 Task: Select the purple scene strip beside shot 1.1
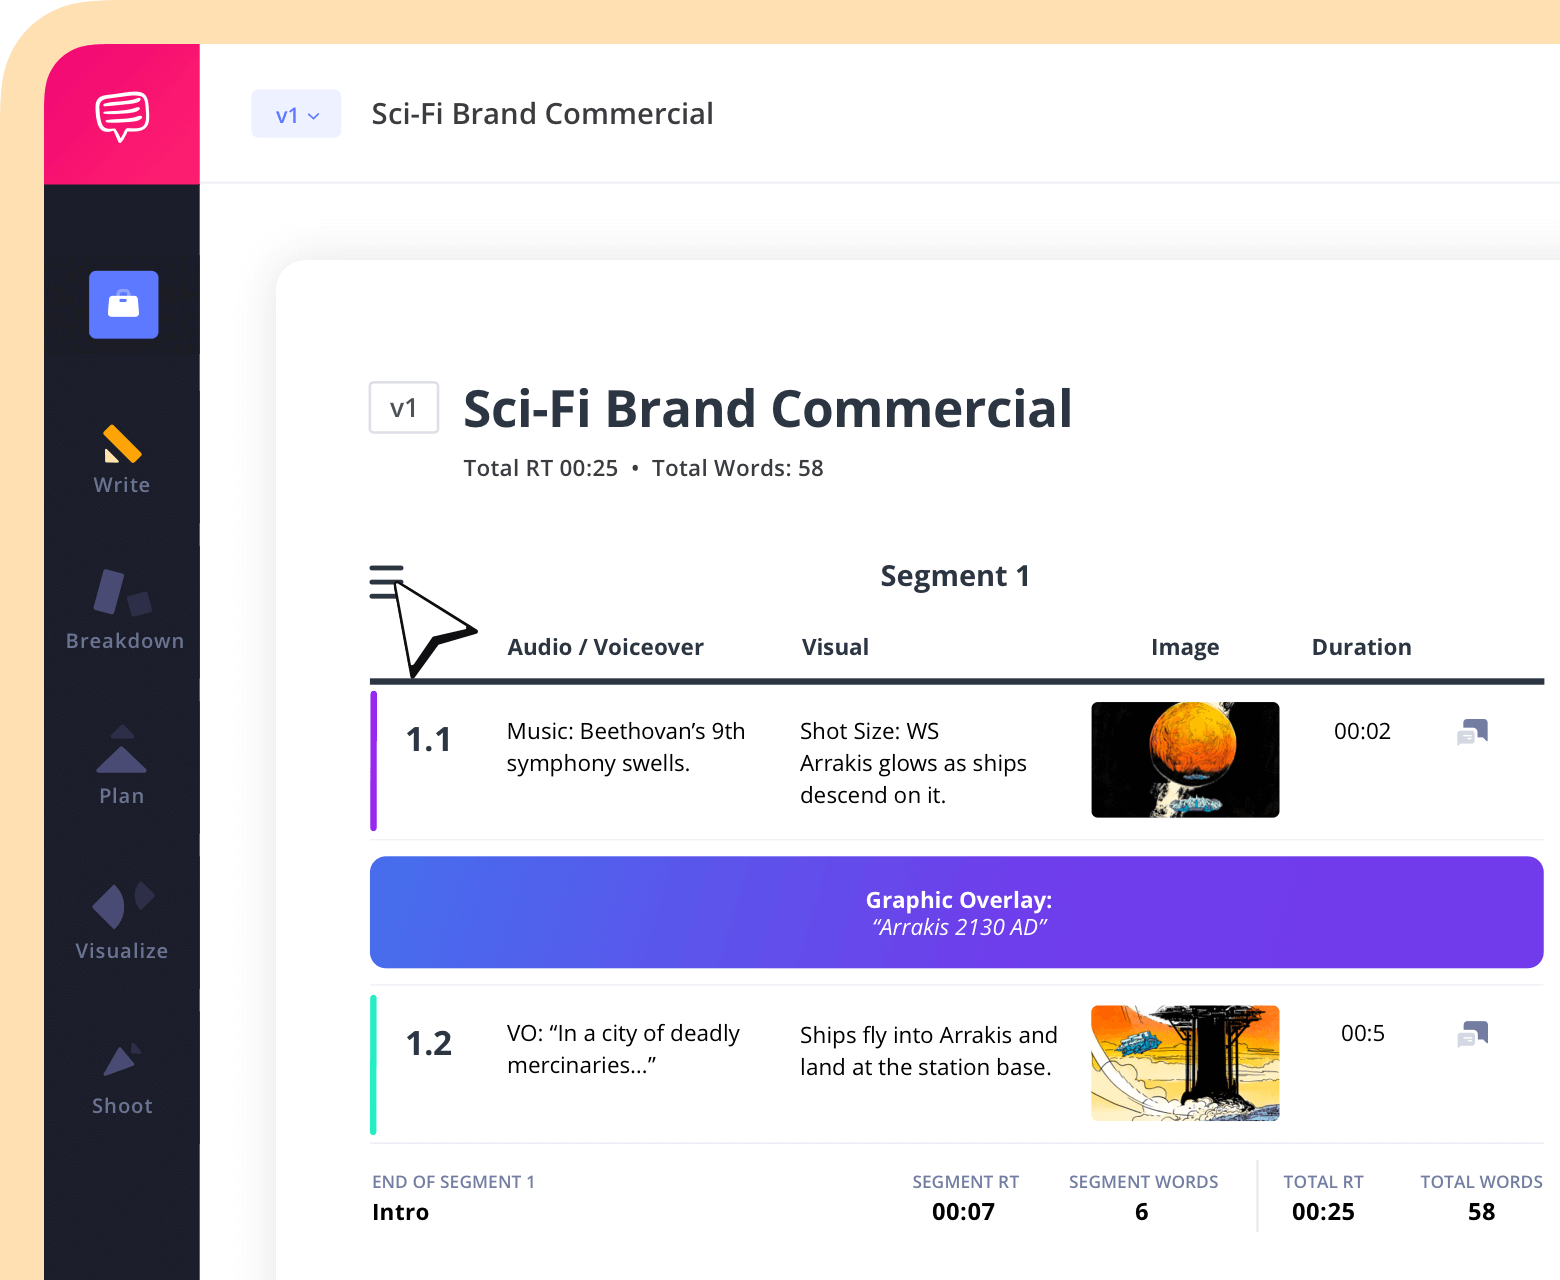click(x=374, y=760)
